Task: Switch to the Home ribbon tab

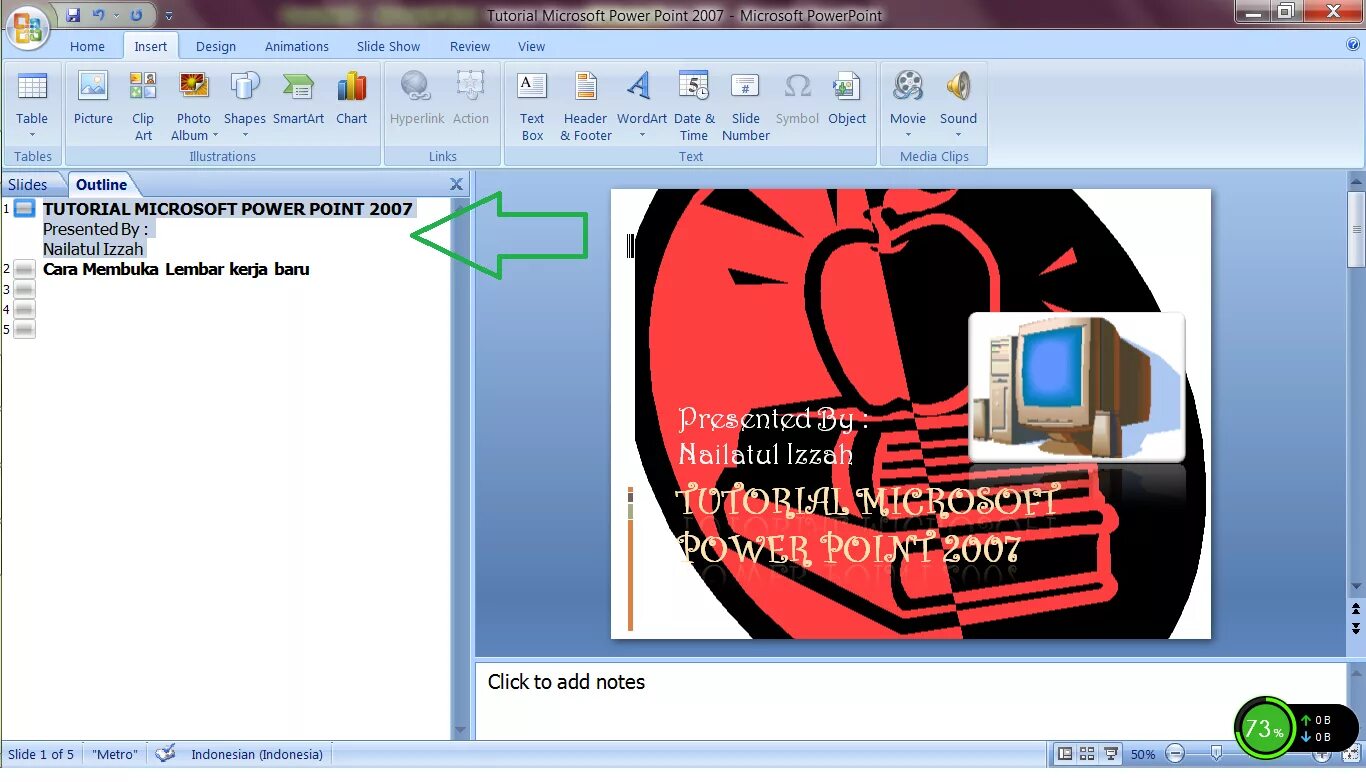Action: pyautogui.click(x=87, y=47)
